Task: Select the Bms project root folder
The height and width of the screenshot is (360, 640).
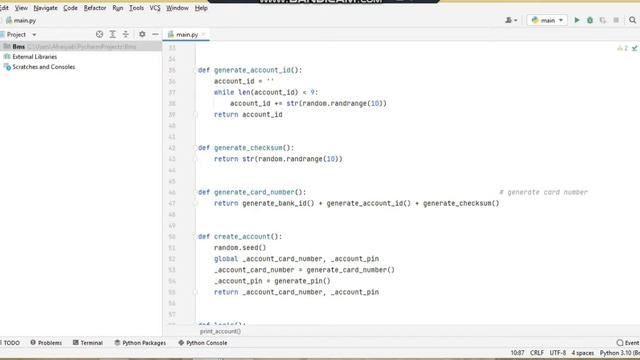Action: pyautogui.click(x=81, y=47)
